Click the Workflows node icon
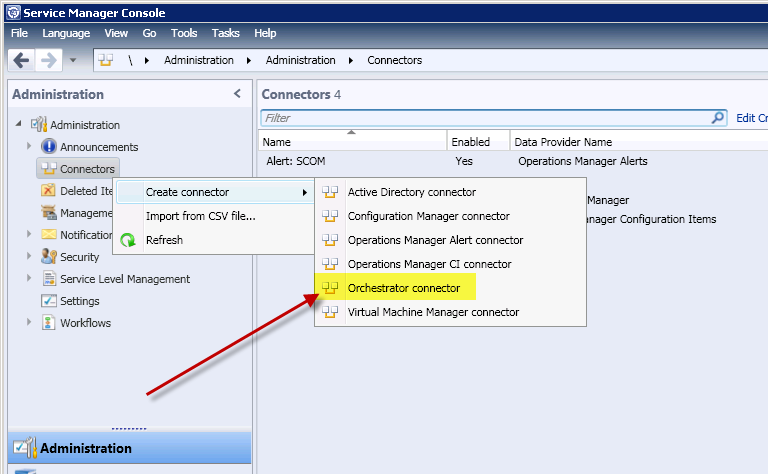Viewport: 768px width, 474px height. point(49,323)
